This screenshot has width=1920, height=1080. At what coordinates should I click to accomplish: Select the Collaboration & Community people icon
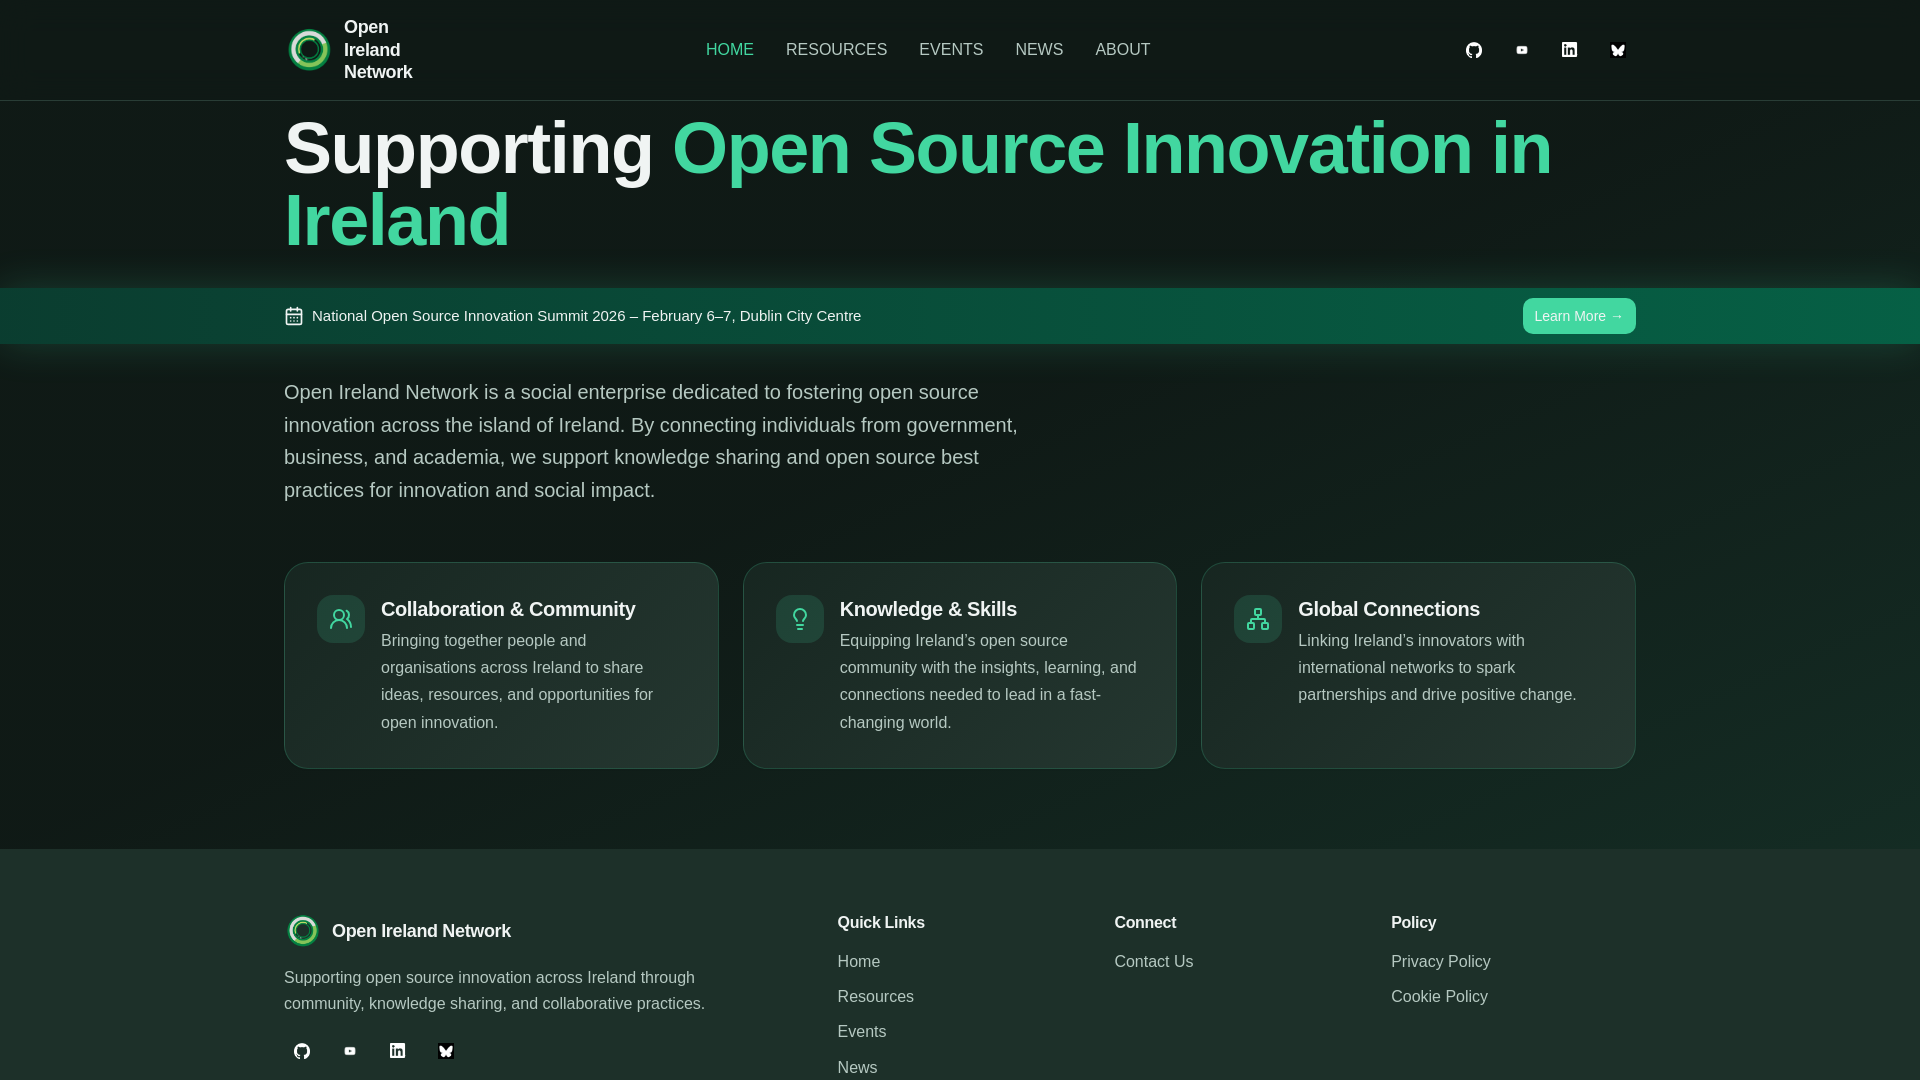340,618
